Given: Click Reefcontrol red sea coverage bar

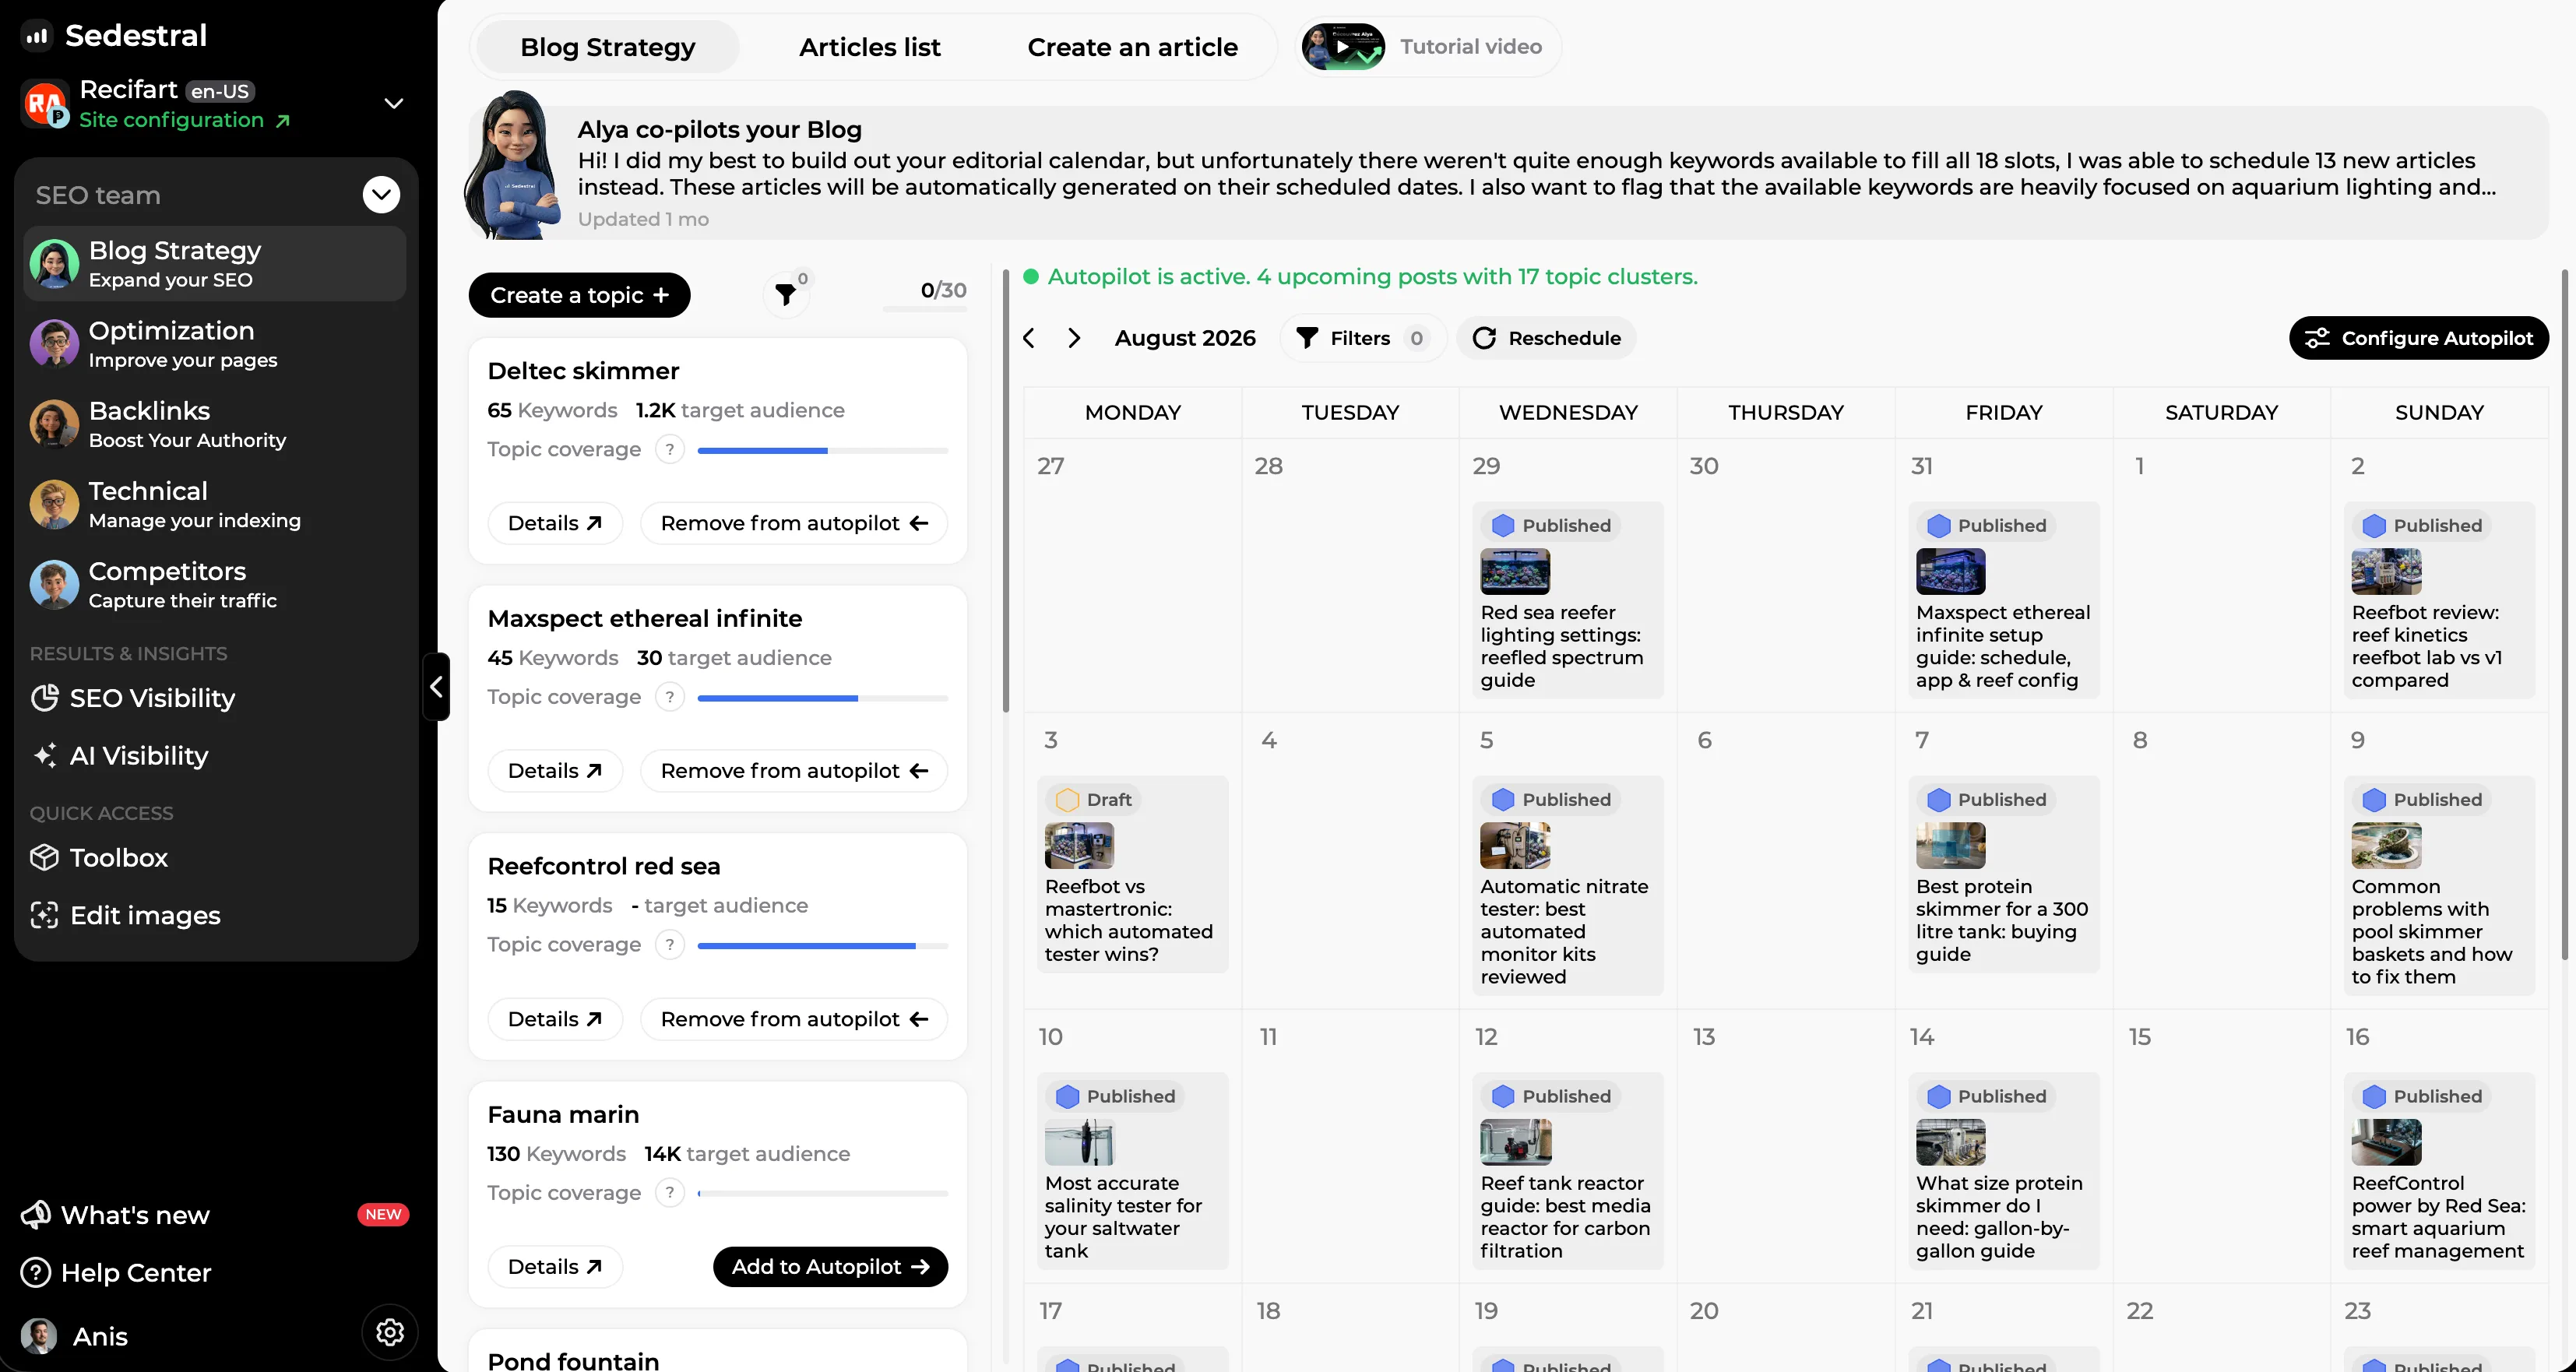Looking at the screenshot, I should point(823,946).
